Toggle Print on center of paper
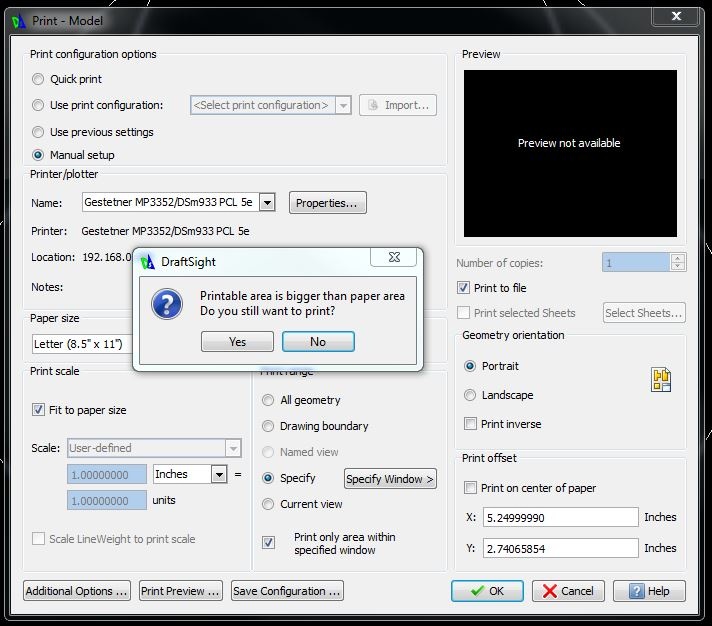This screenshot has height=626, width=712. coord(470,488)
